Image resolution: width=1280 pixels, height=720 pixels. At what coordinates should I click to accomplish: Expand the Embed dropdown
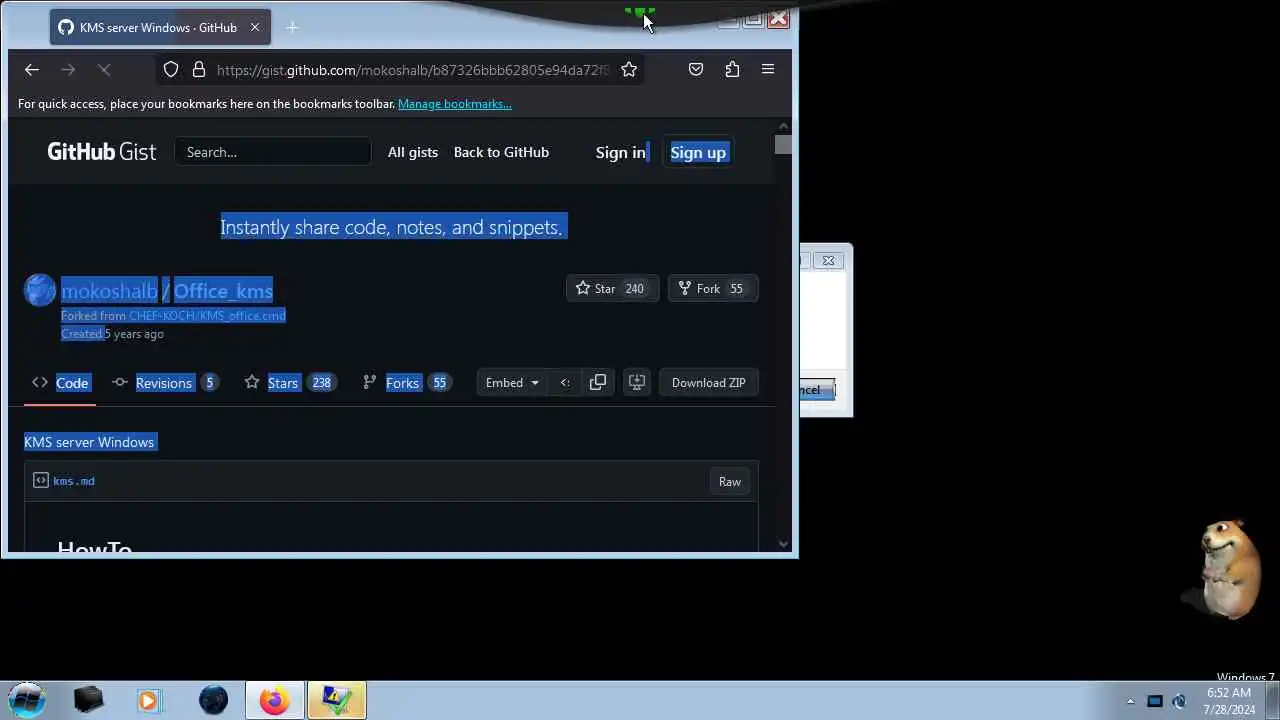pos(512,383)
